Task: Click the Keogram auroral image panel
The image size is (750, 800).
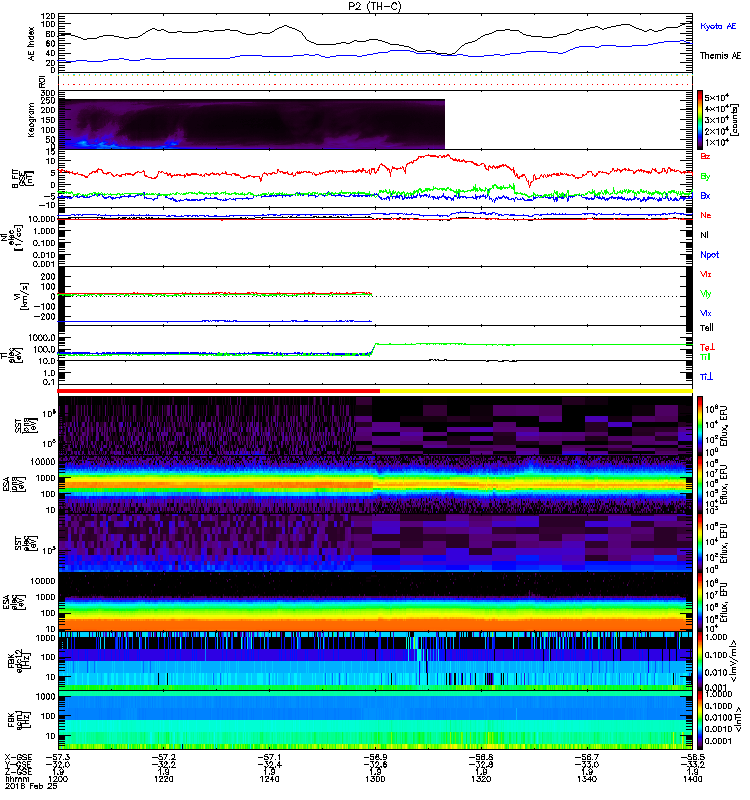Action: 251,124
